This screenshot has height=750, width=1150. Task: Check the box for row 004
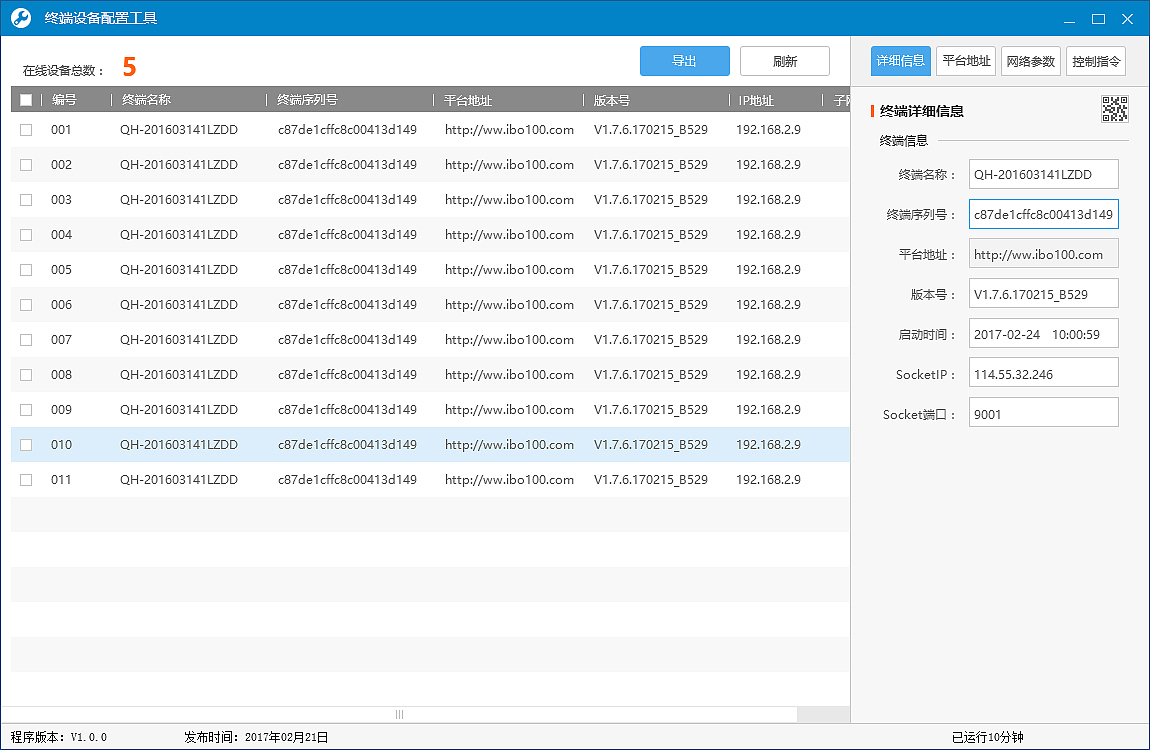[26, 235]
